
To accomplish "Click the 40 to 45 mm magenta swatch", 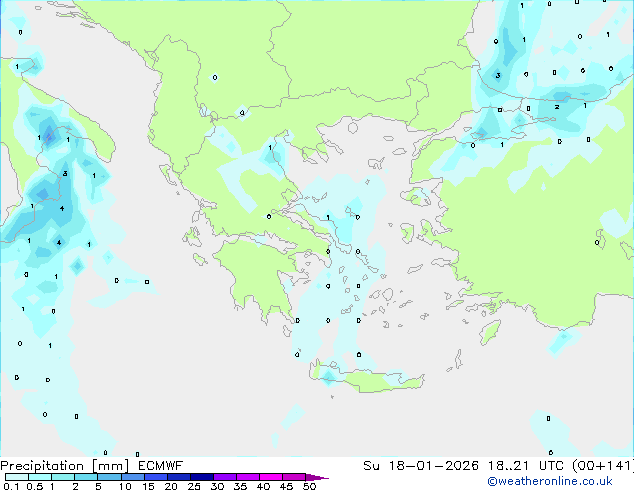I will tap(271, 477).
